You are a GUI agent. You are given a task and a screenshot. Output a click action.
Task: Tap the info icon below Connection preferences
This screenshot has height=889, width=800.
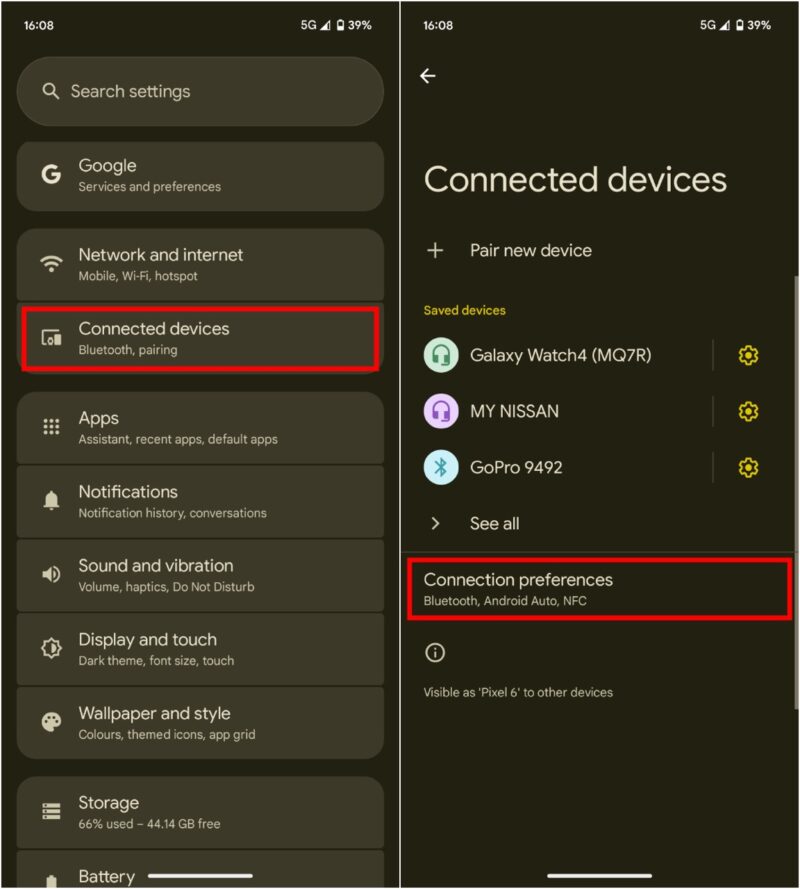[x=435, y=652]
